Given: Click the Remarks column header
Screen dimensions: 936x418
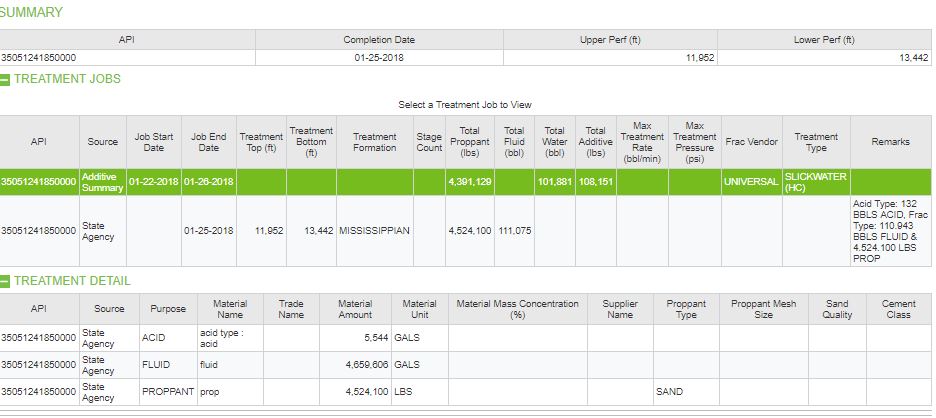Looking at the screenshot, I should coord(891,142).
